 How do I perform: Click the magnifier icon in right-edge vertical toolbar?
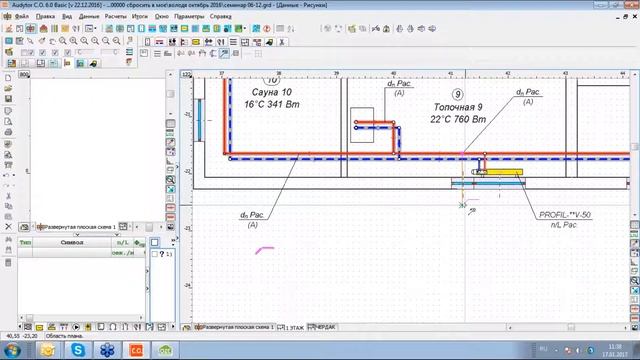635,281
